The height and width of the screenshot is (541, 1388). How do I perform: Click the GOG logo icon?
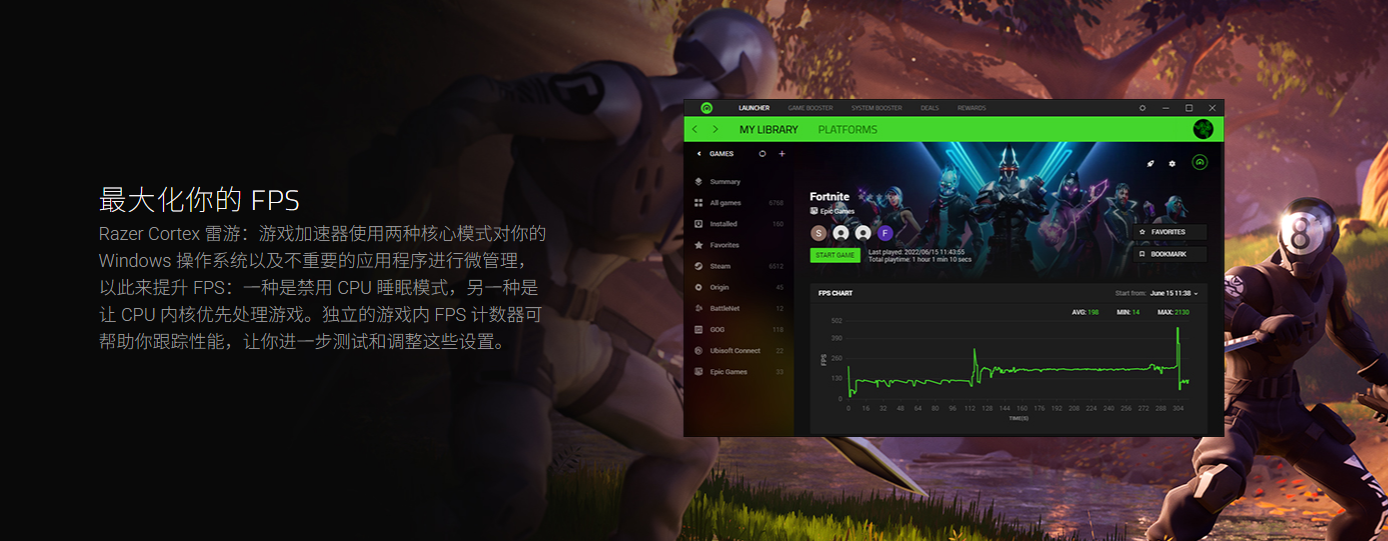698,329
